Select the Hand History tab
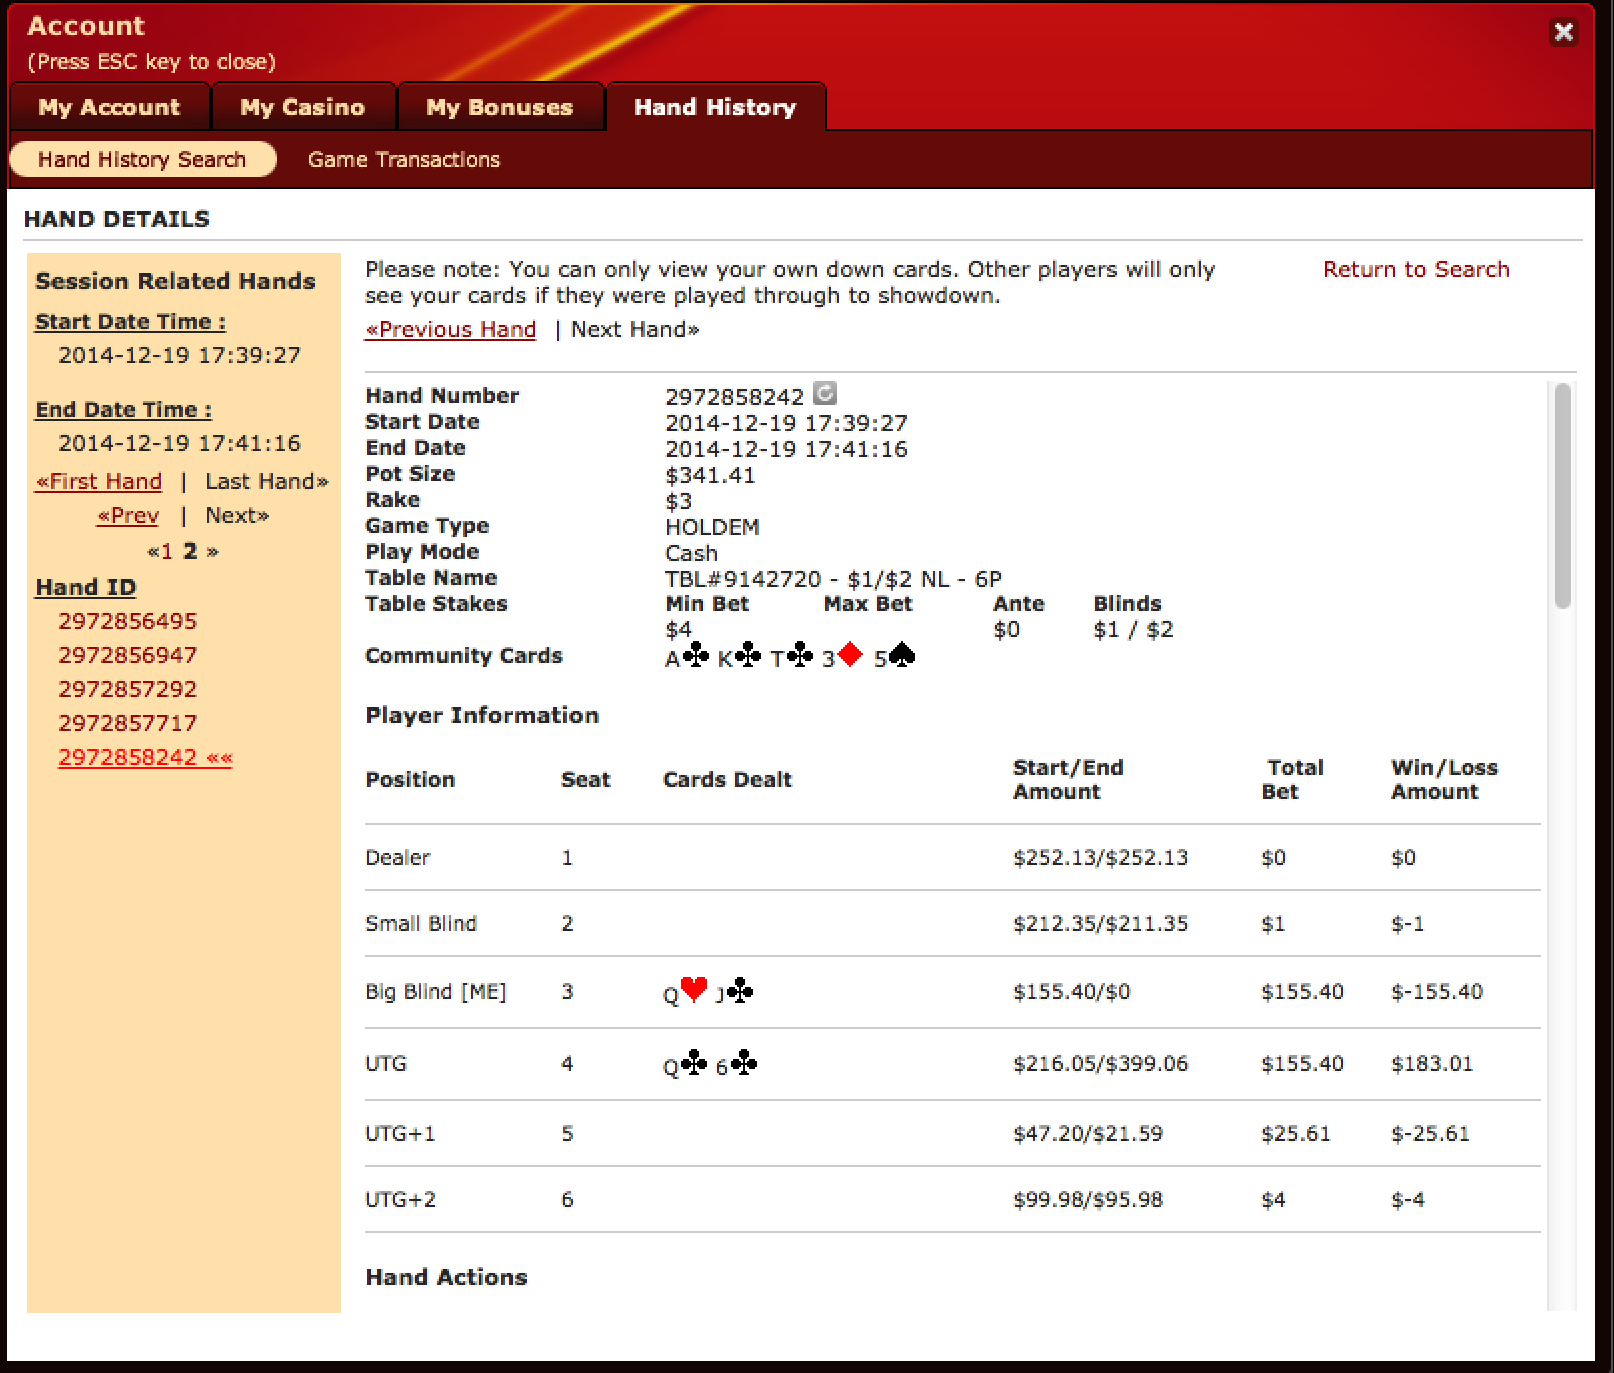Image resolution: width=1614 pixels, height=1373 pixels. click(x=716, y=107)
